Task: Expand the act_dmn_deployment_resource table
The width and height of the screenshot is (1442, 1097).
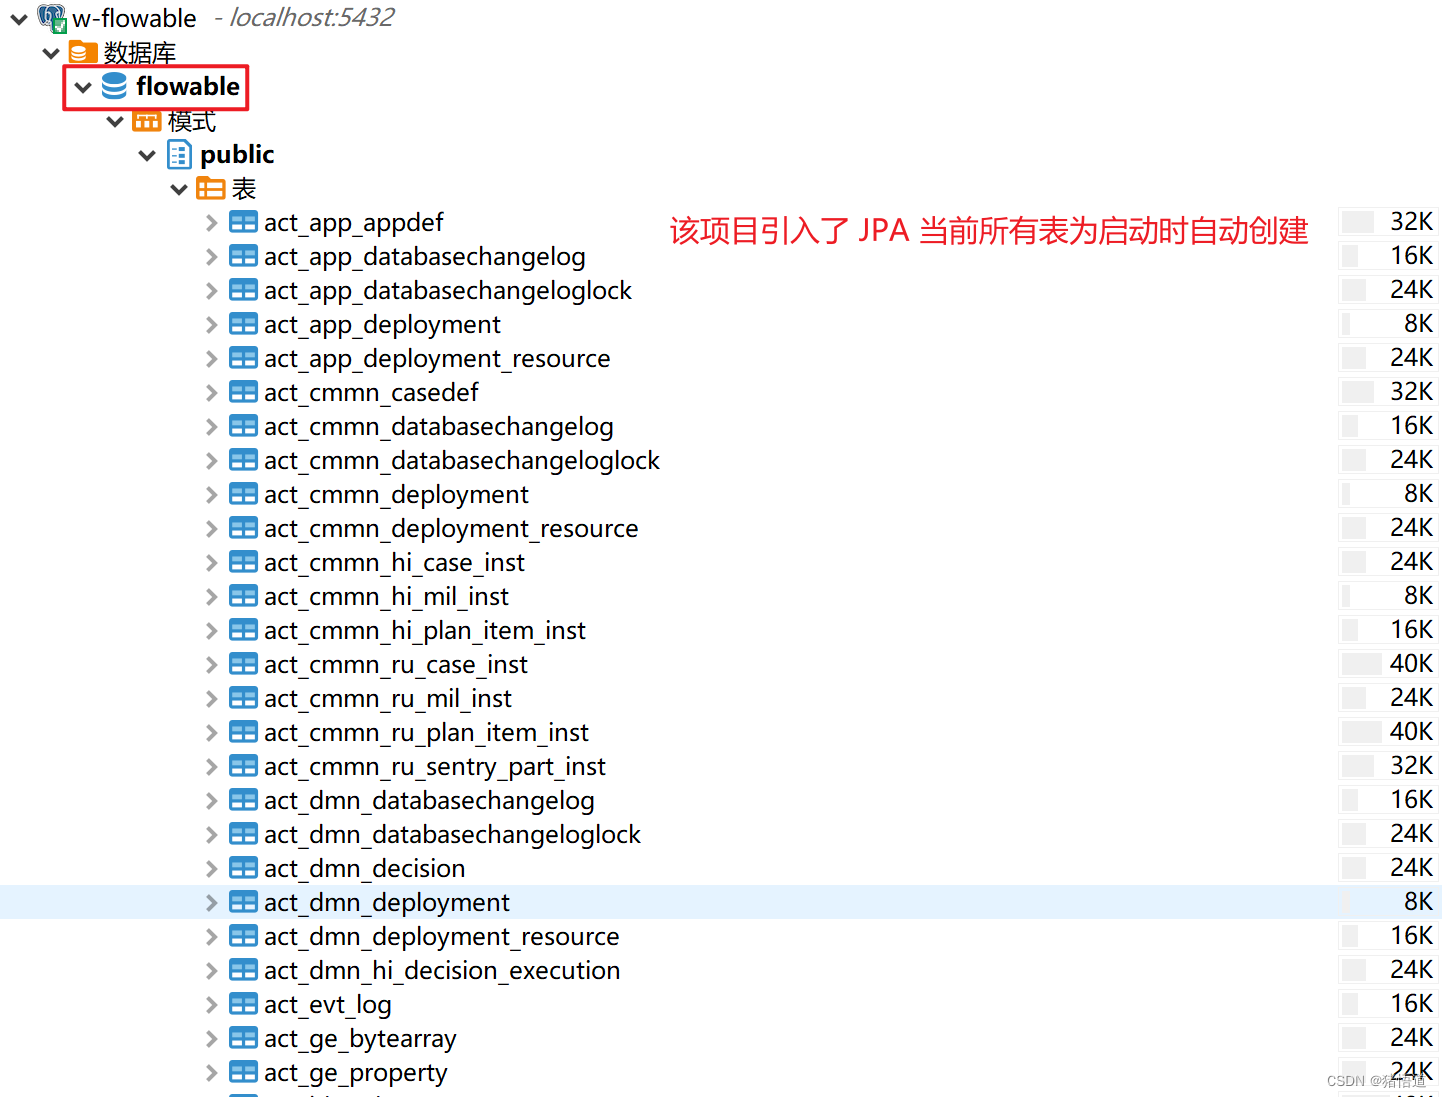Action: (x=211, y=936)
